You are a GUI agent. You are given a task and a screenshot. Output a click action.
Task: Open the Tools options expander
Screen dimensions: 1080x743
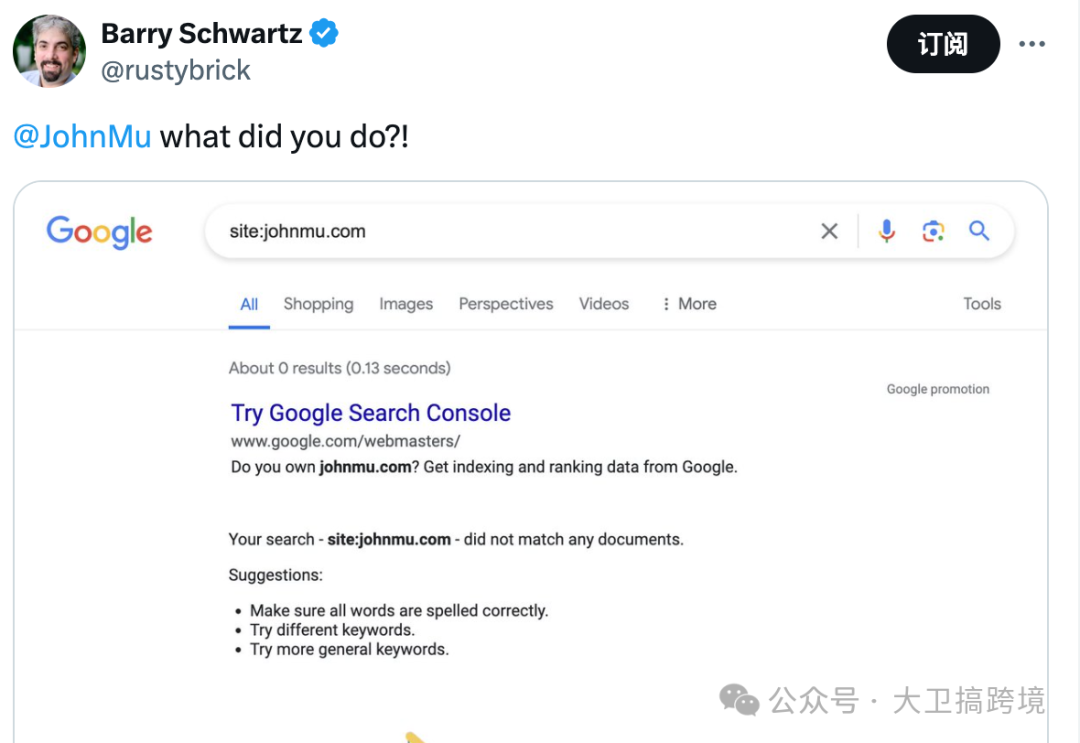tap(982, 304)
